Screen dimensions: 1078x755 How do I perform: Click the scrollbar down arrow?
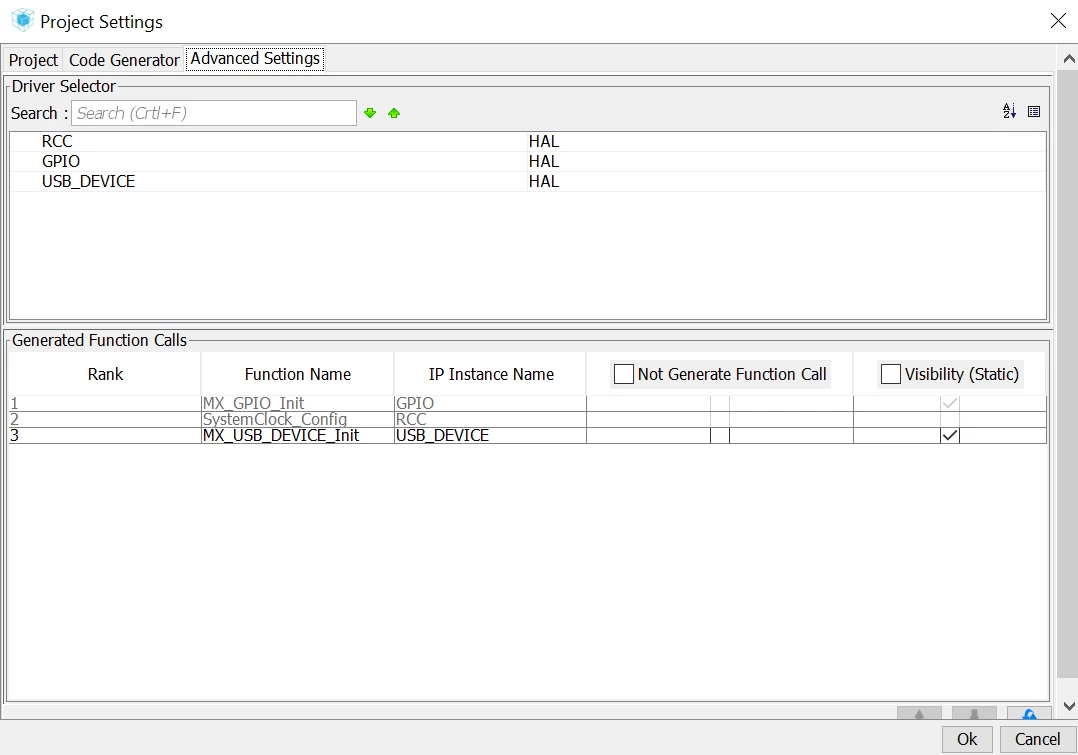tap(1068, 706)
